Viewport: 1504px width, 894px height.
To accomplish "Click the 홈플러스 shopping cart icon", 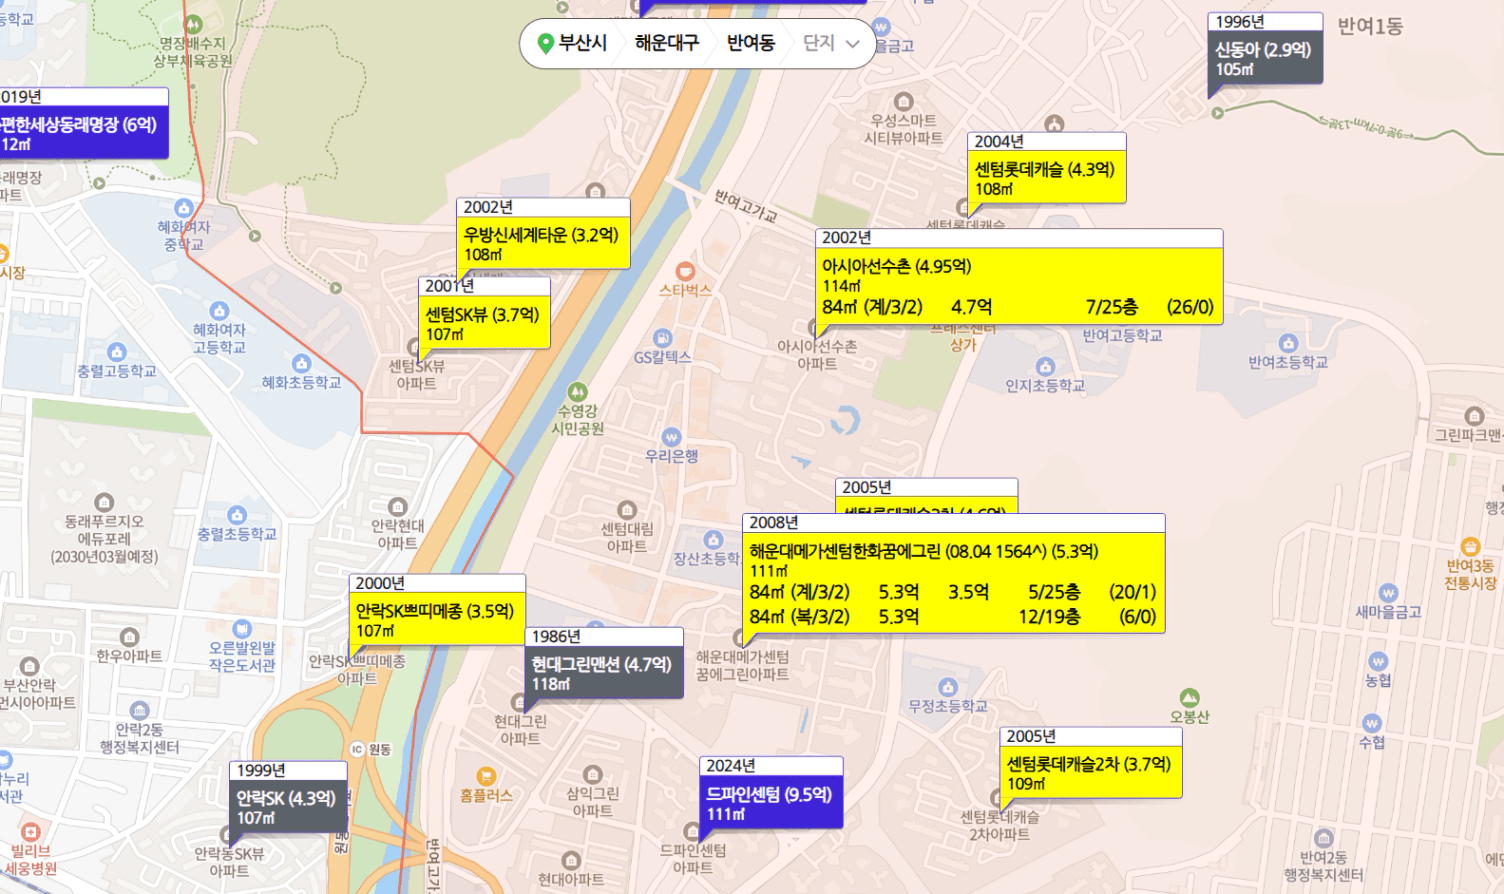I will 486,776.
